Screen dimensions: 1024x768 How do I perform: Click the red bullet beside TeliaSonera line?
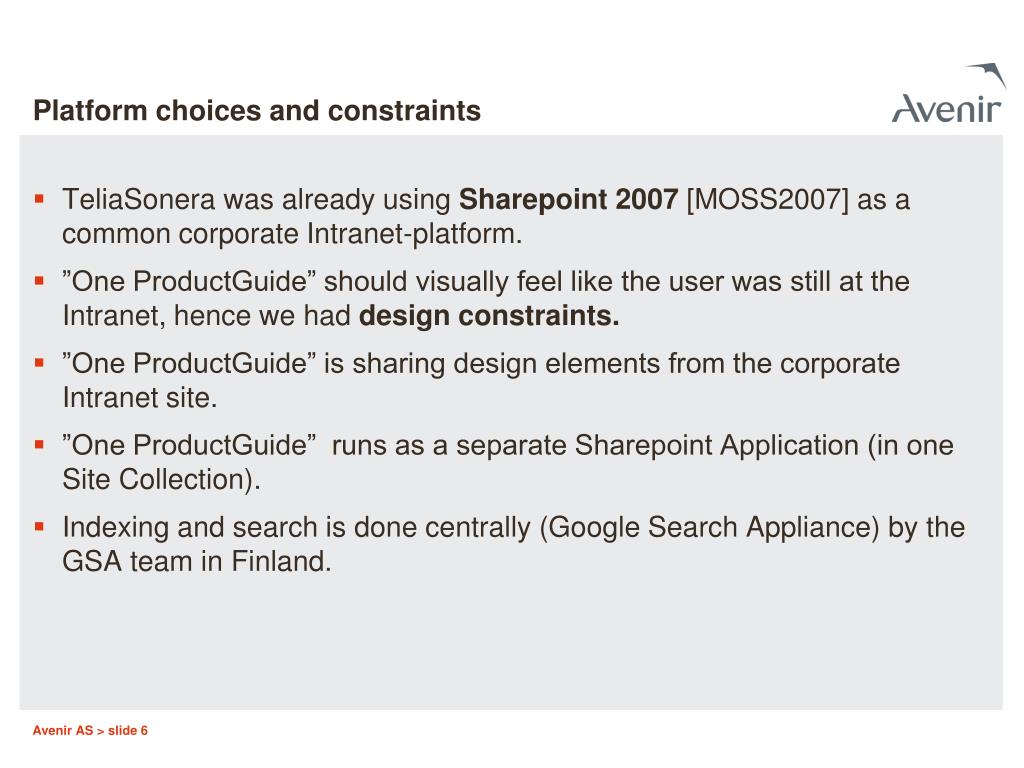click(39, 199)
